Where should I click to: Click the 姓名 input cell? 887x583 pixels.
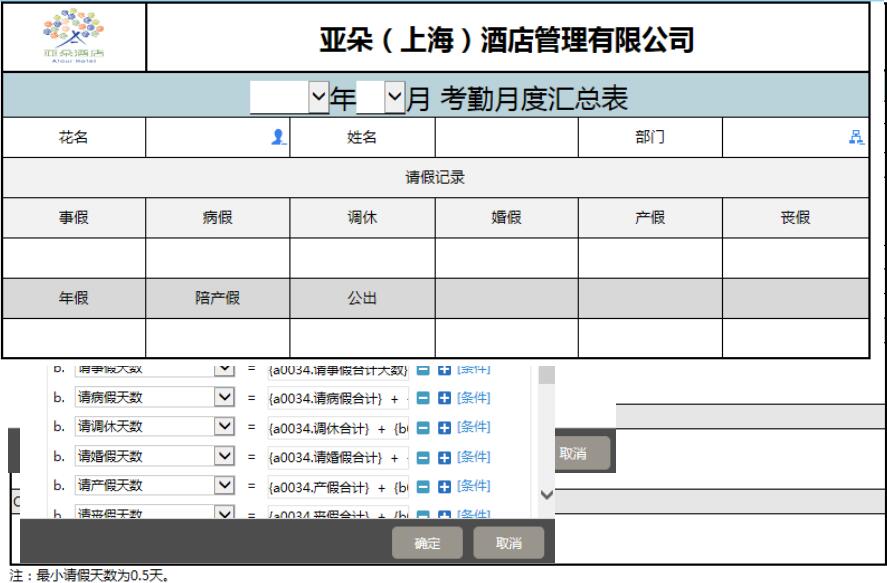[506, 137]
